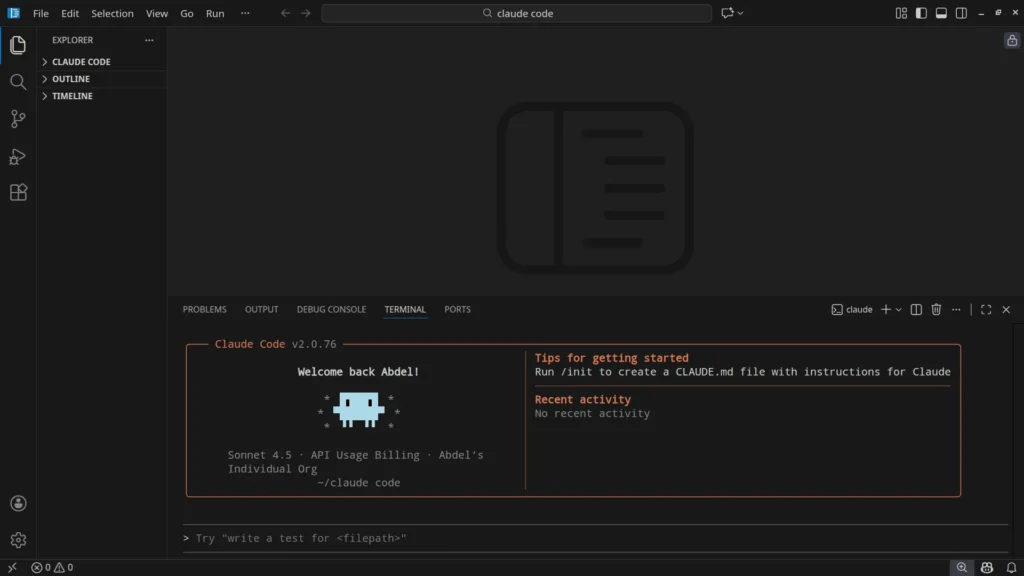Open the Extensions view
Viewport: 1024px width, 576px height.
pos(18,193)
